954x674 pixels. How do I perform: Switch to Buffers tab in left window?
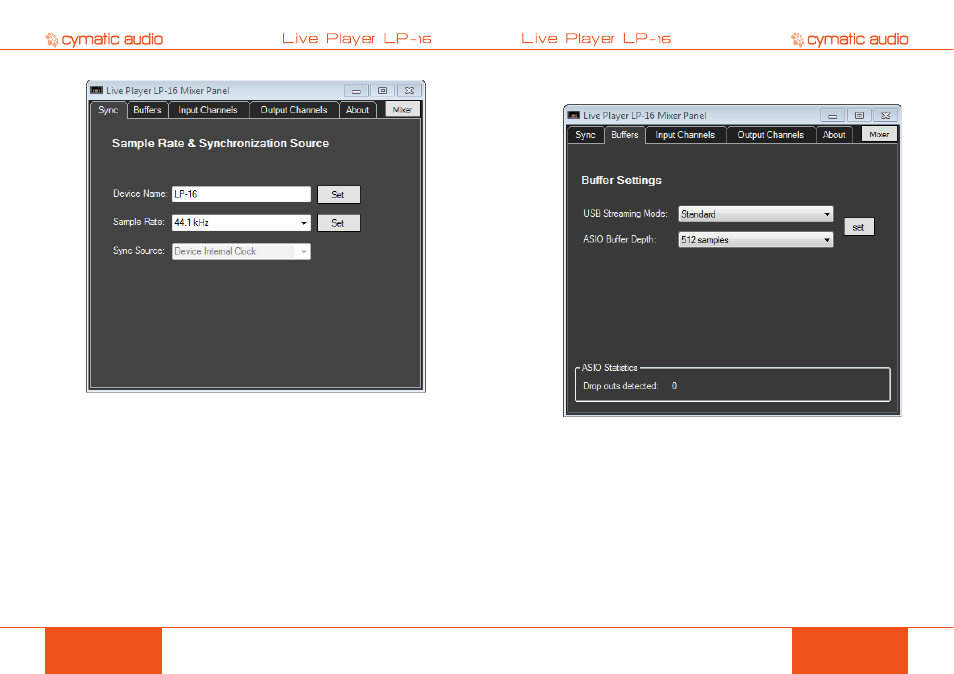[147, 110]
